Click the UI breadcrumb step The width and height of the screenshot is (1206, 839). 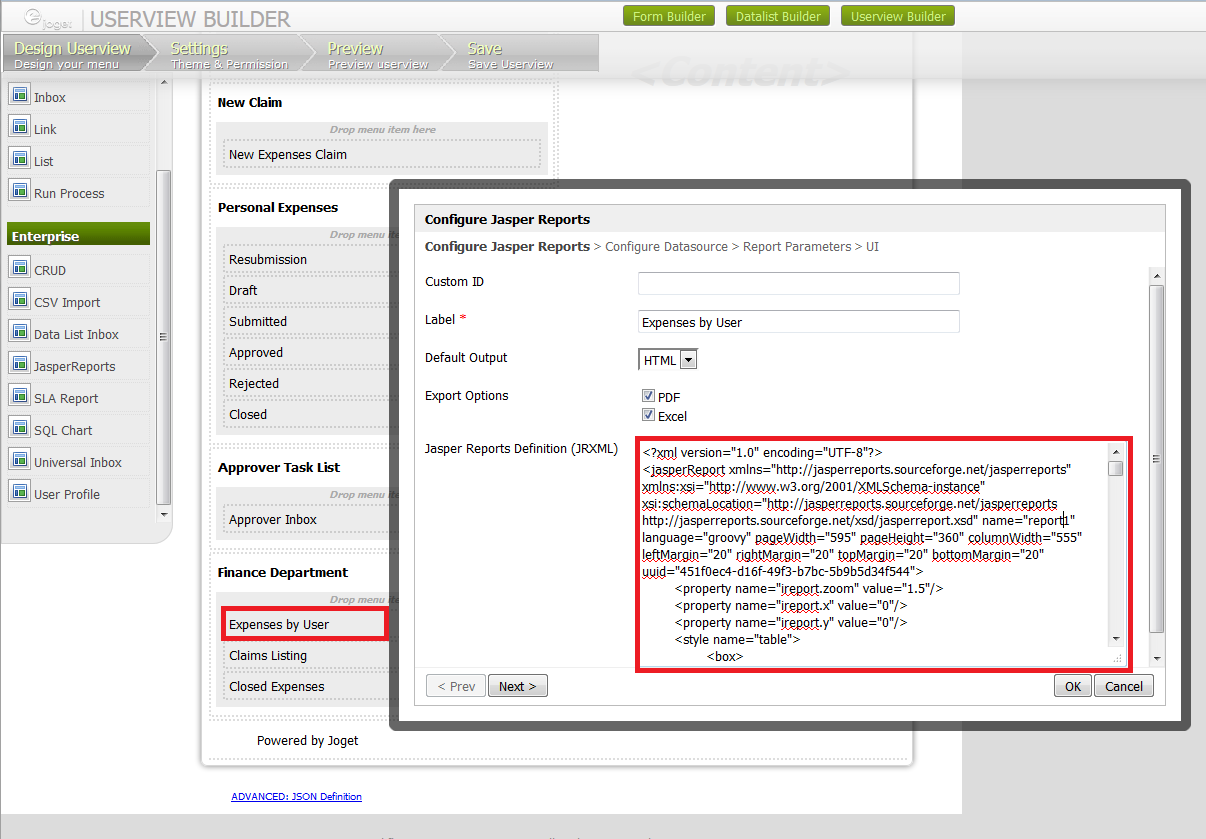pyautogui.click(x=873, y=246)
